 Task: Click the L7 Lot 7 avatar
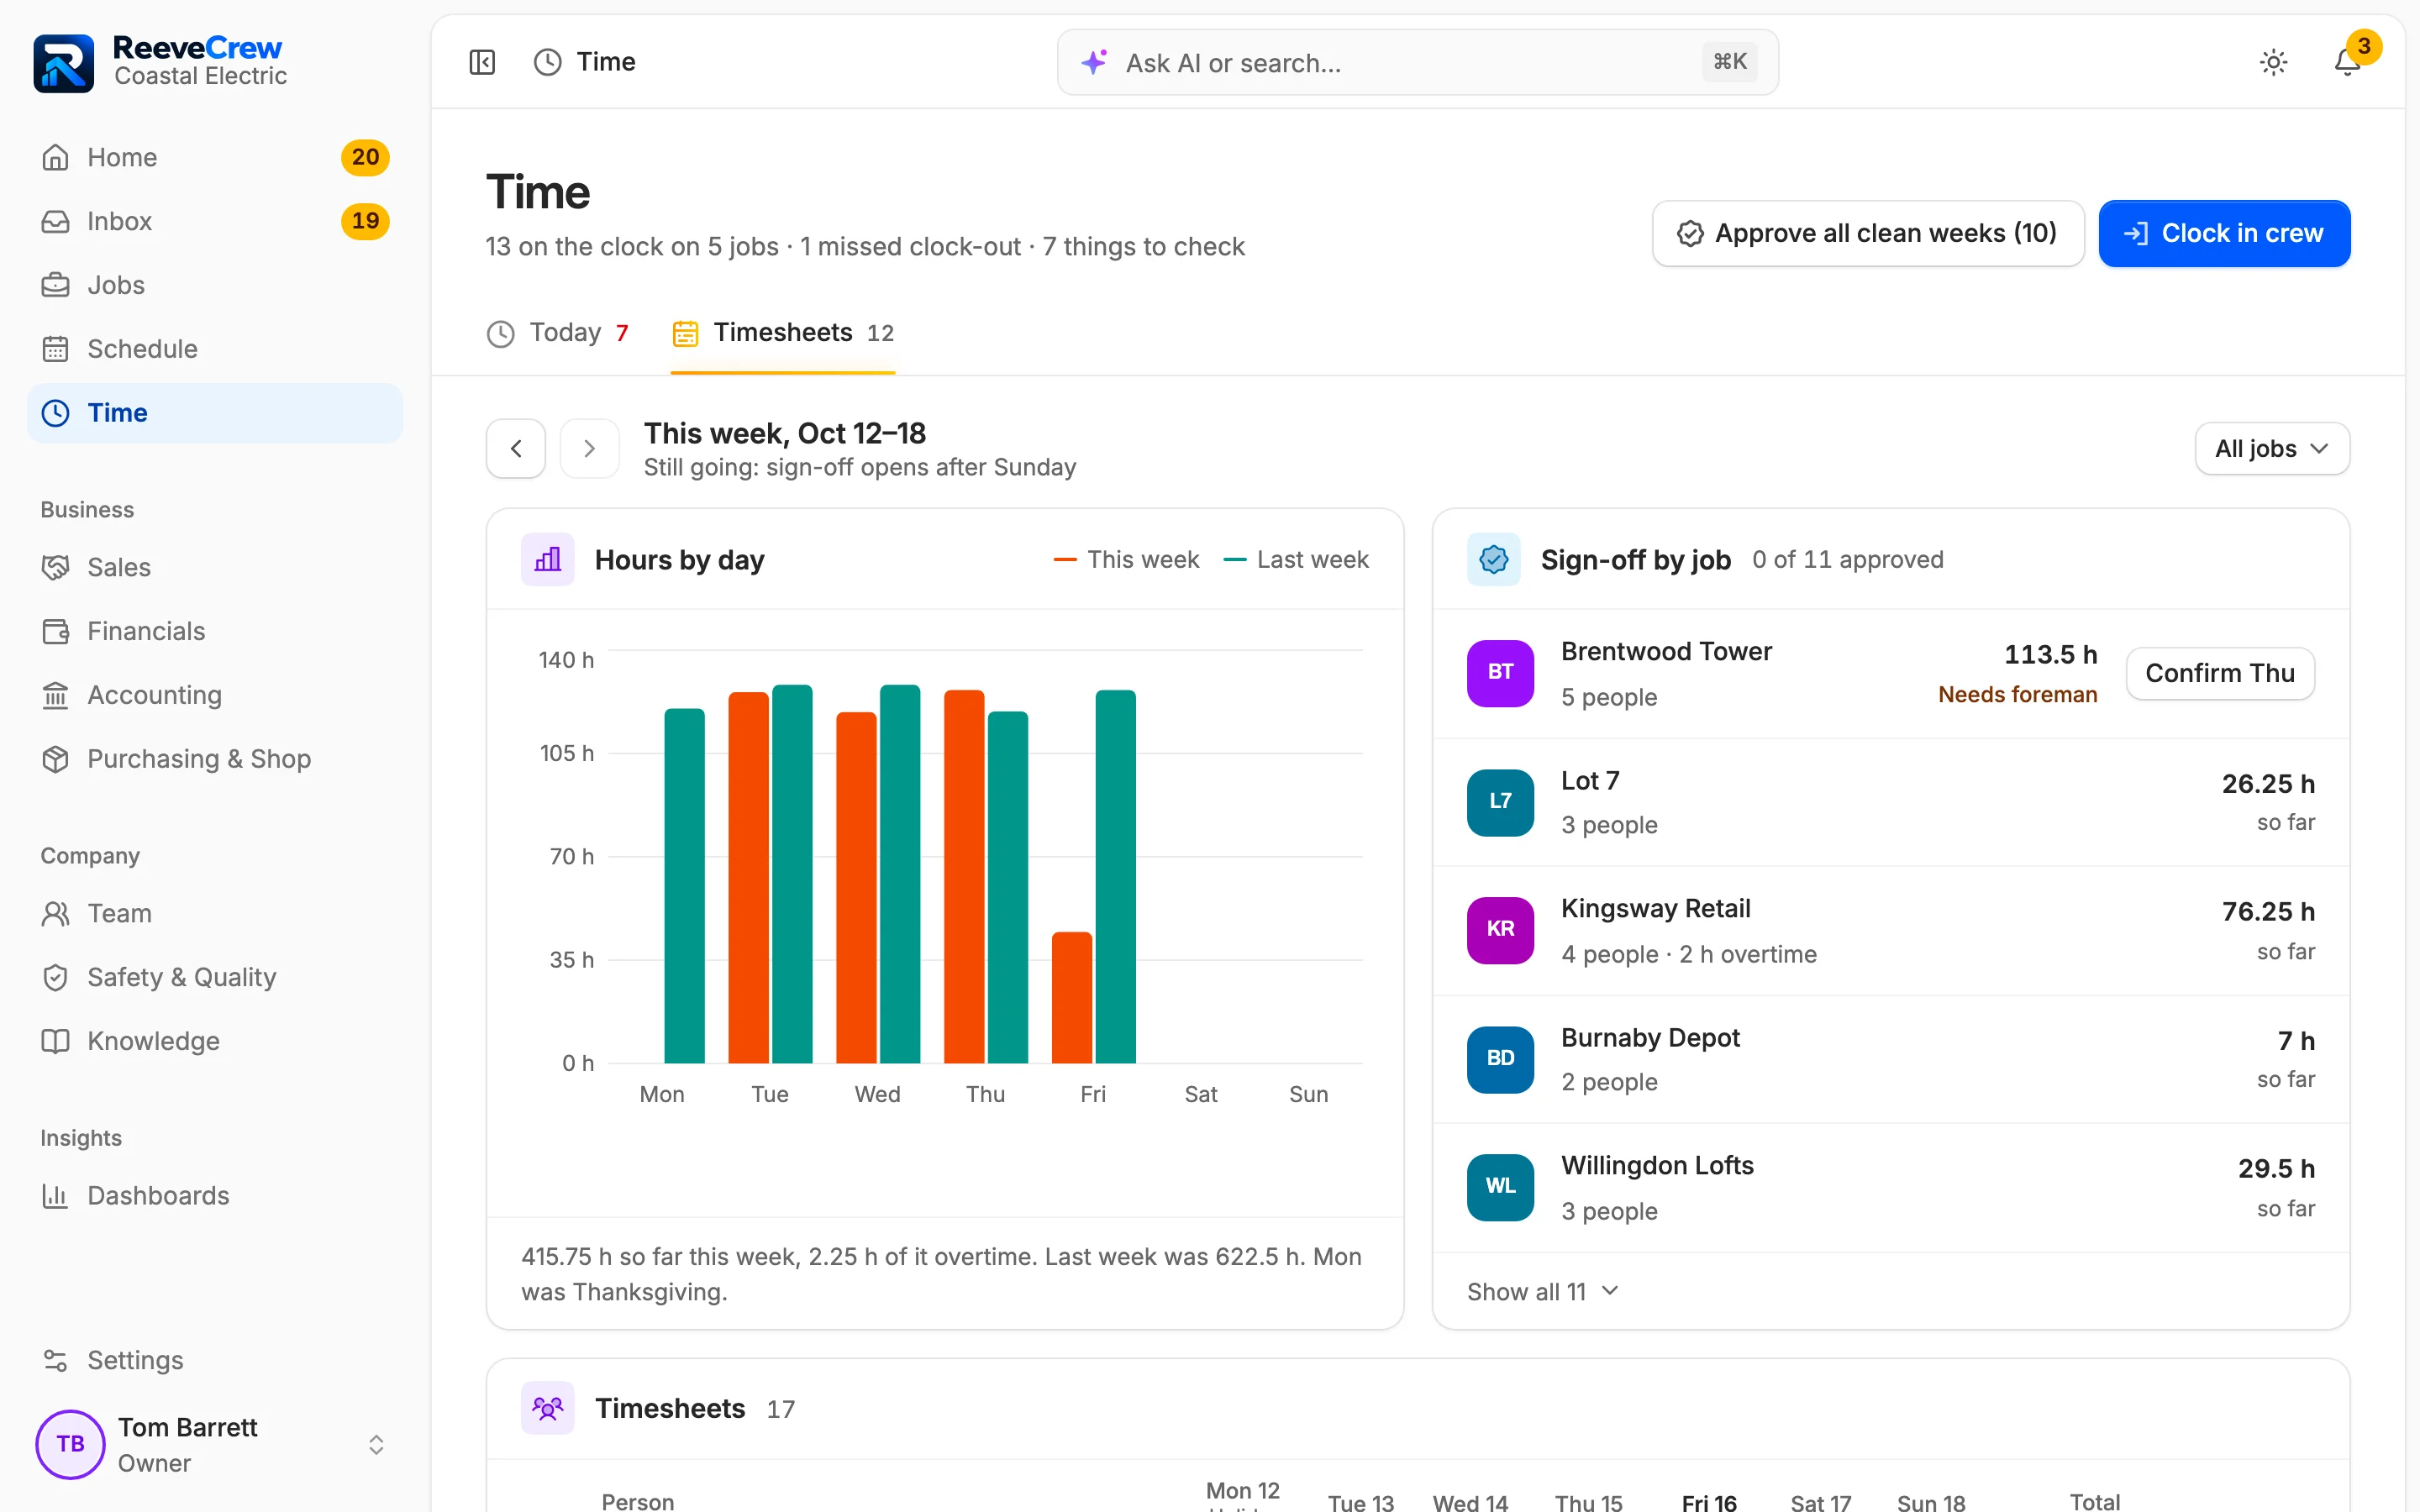pos(1500,801)
